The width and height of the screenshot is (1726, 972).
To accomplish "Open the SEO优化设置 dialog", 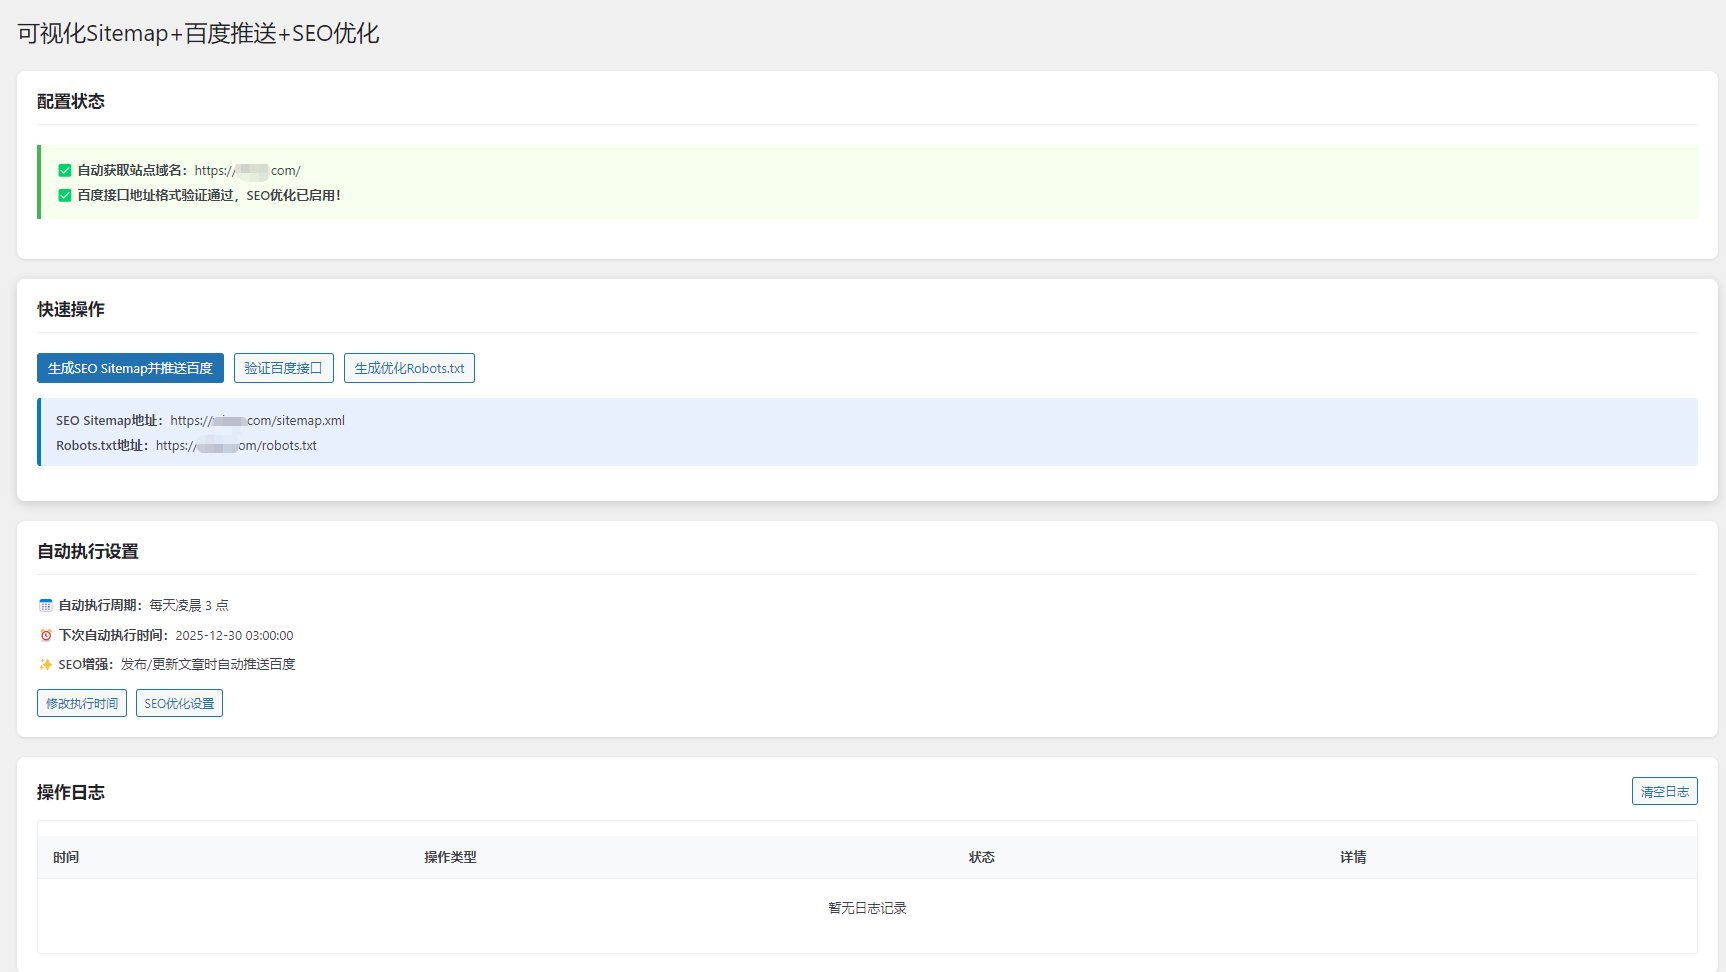I will (179, 703).
